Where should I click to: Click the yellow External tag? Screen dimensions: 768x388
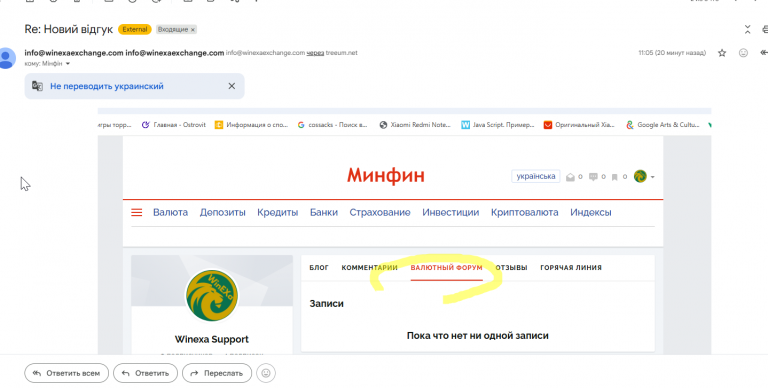click(x=135, y=29)
